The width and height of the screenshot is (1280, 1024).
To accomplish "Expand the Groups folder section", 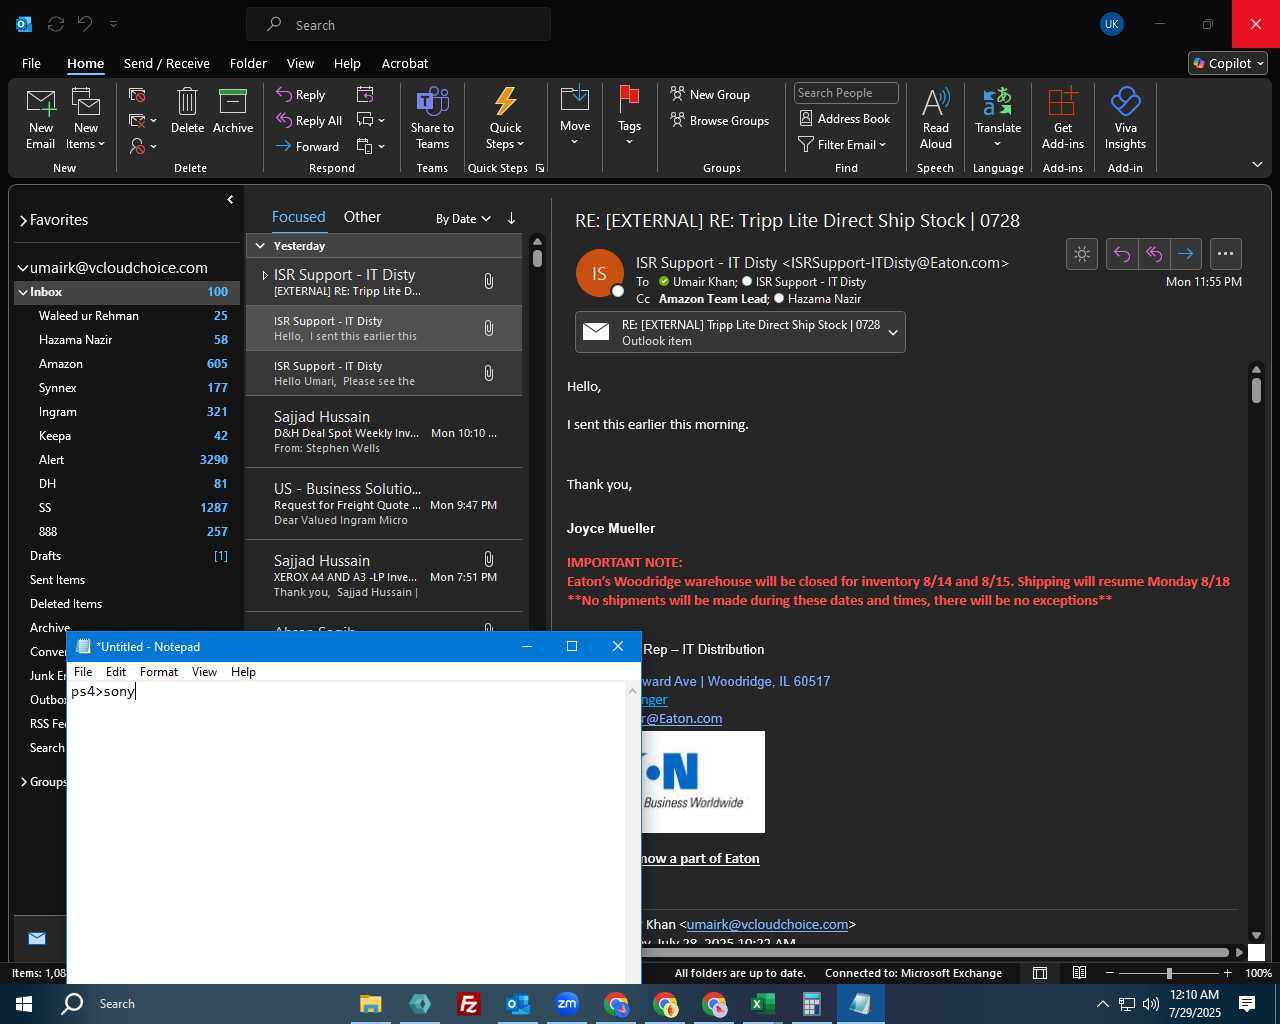I will (24, 782).
